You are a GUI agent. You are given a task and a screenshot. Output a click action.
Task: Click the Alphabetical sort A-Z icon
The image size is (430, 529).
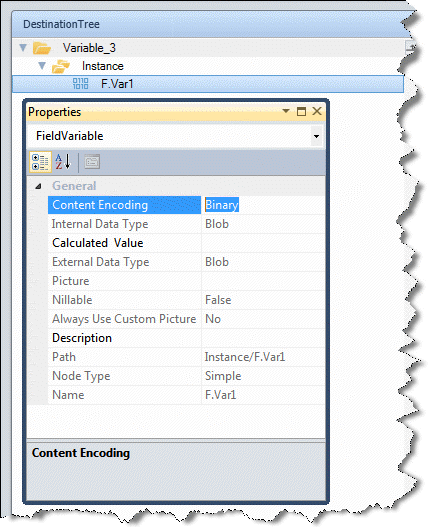(63, 162)
